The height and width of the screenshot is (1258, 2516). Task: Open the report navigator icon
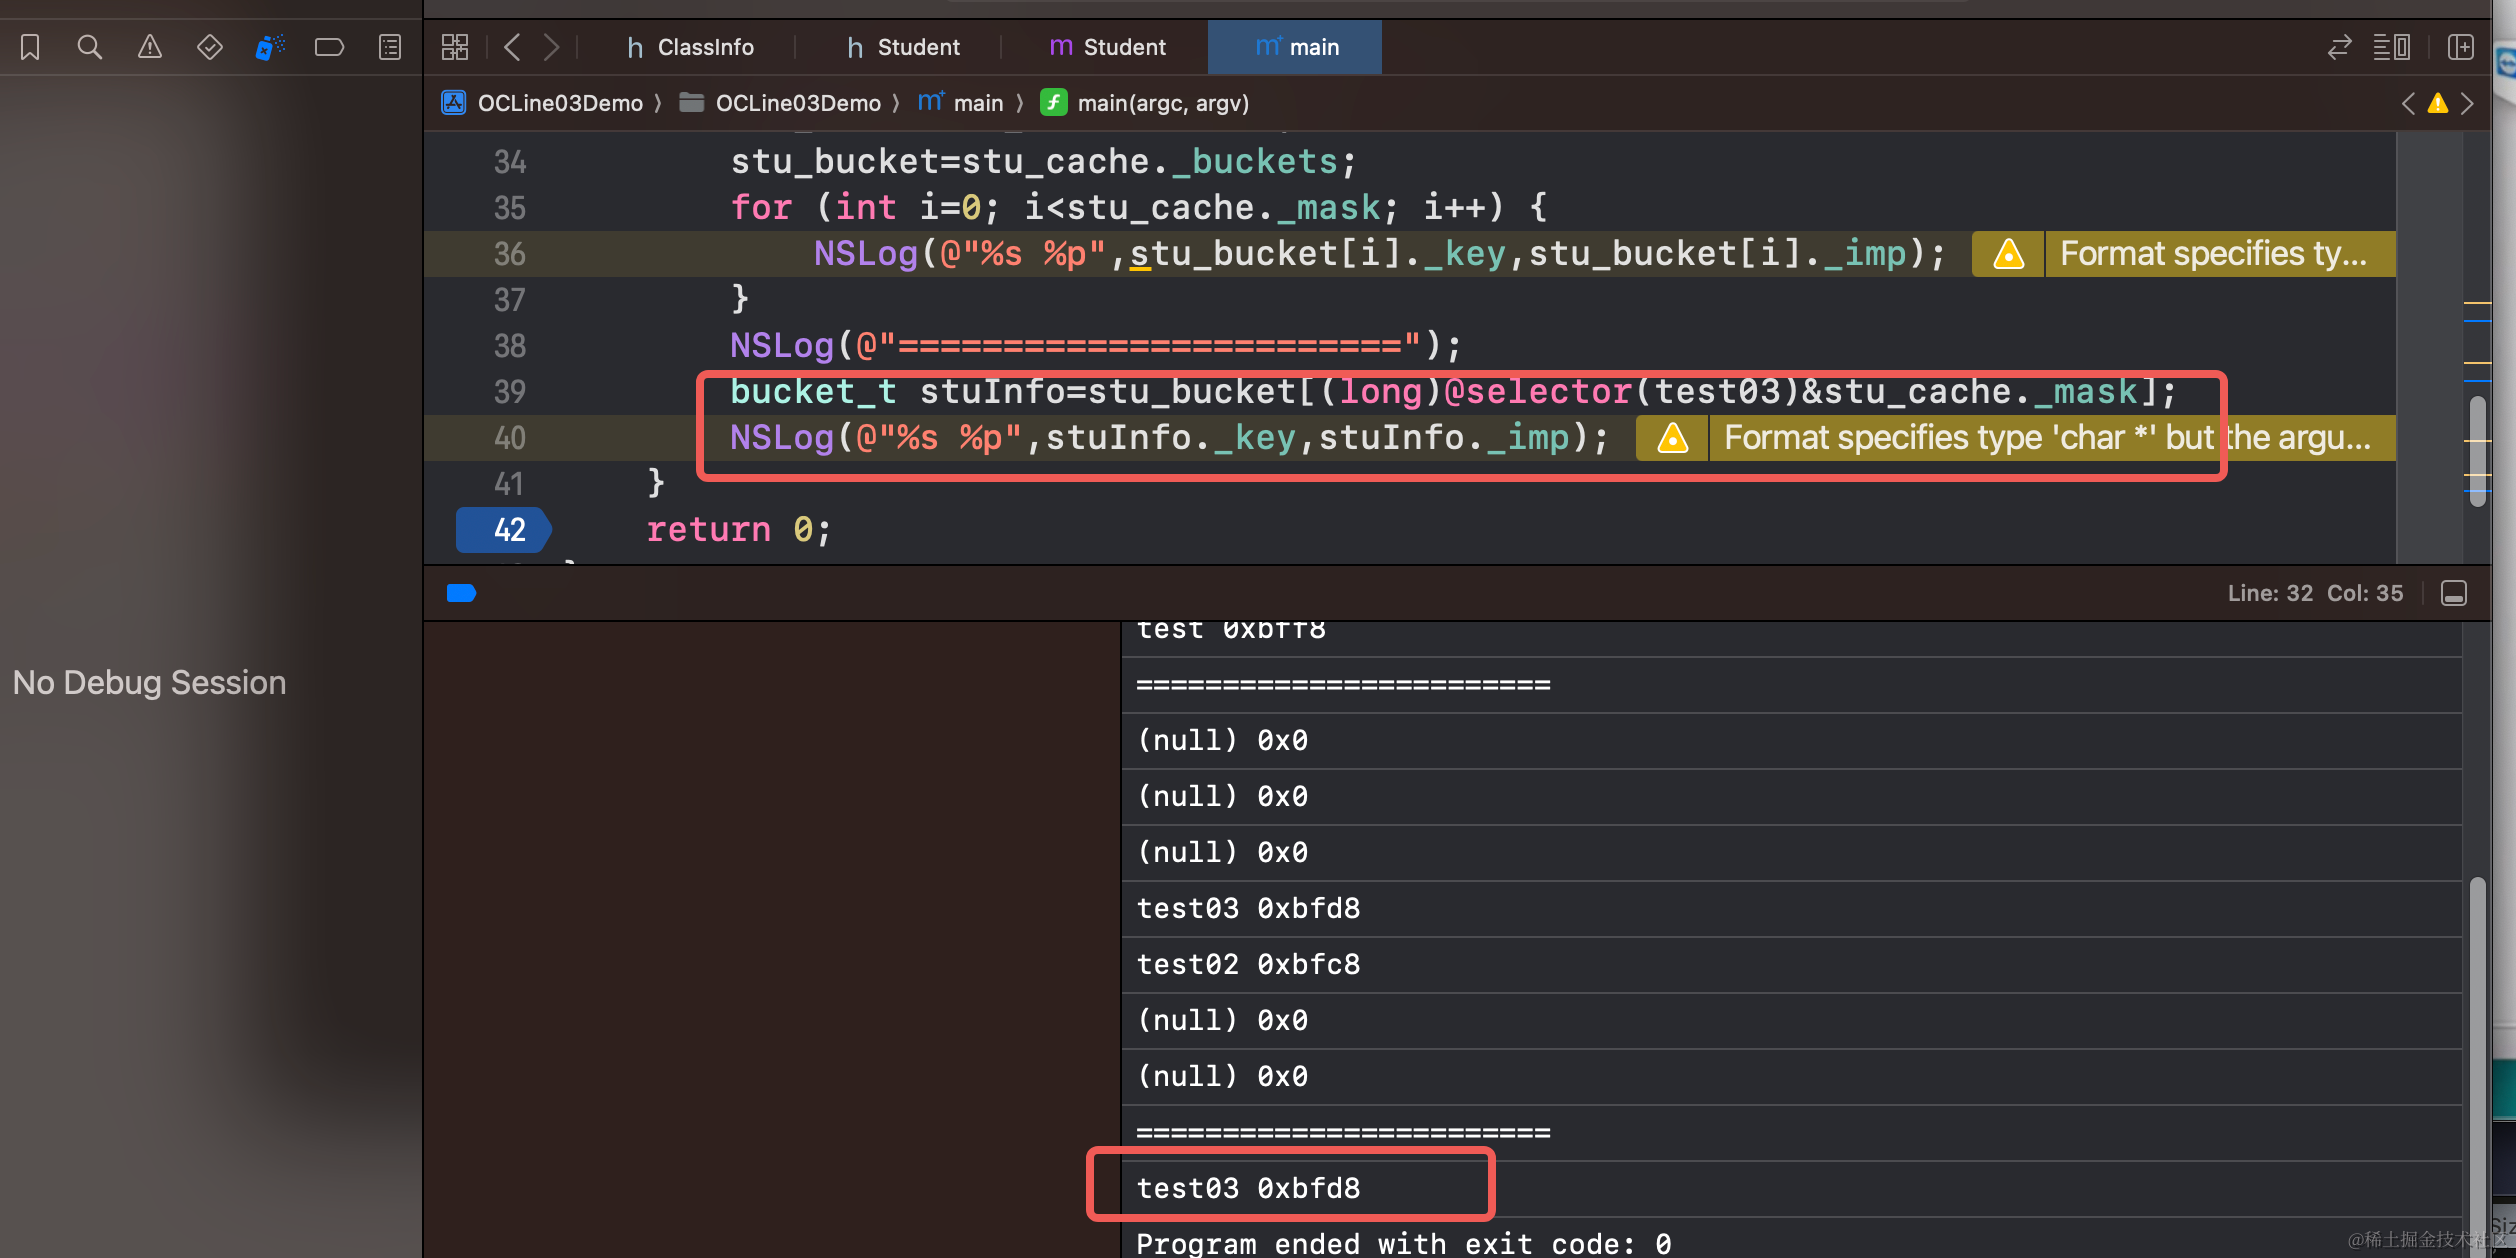pyautogui.click(x=390, y=47)
